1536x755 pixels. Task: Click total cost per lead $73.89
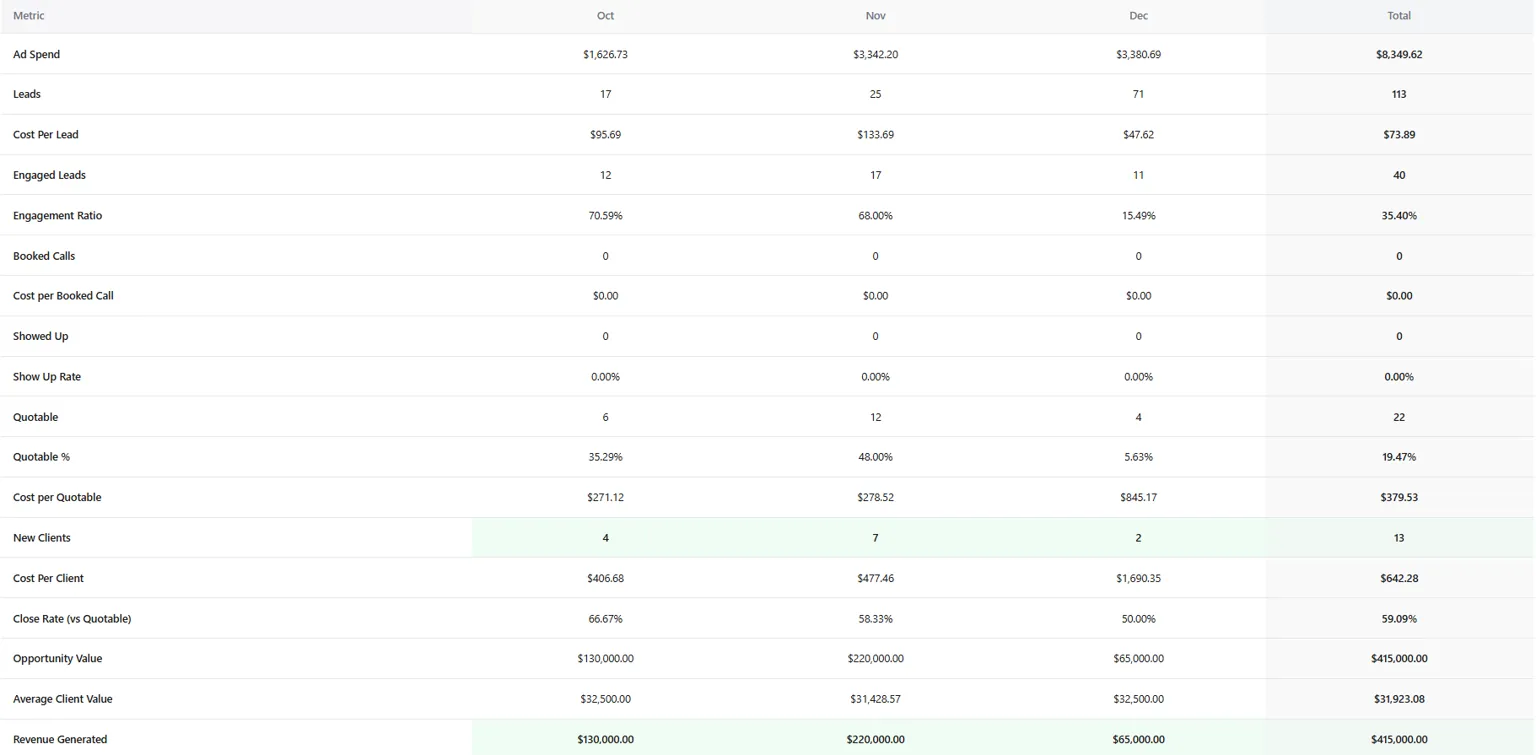click(1399, 135)
